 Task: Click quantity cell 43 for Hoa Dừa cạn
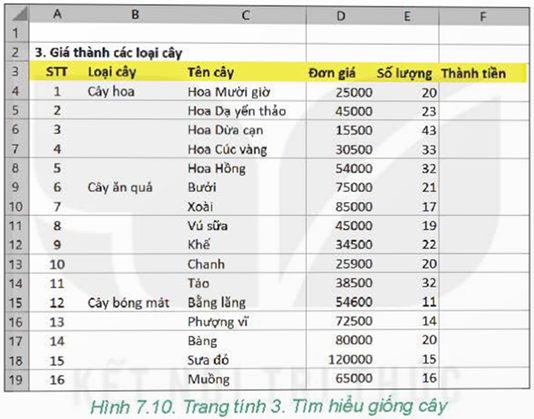coord(428,130)
